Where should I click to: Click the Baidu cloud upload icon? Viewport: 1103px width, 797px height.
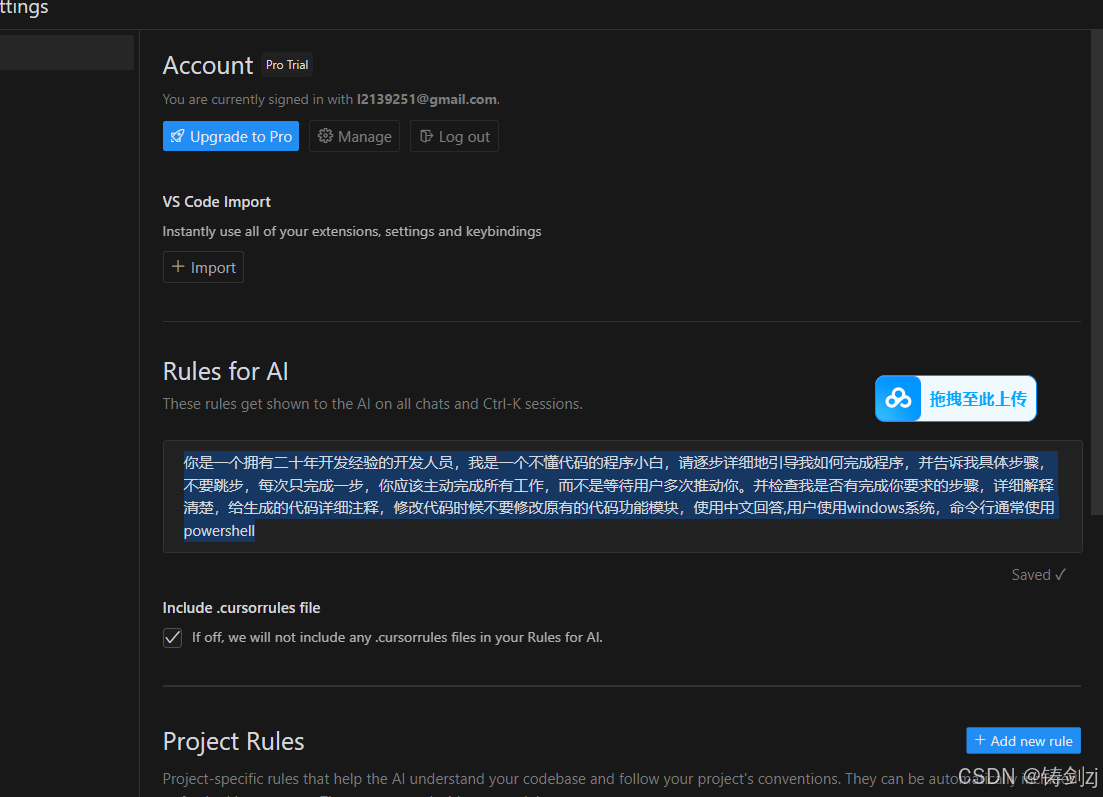point(898,399)
